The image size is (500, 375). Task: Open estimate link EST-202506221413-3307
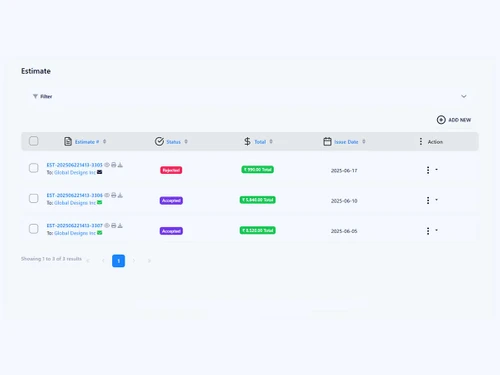click(75, 226)
